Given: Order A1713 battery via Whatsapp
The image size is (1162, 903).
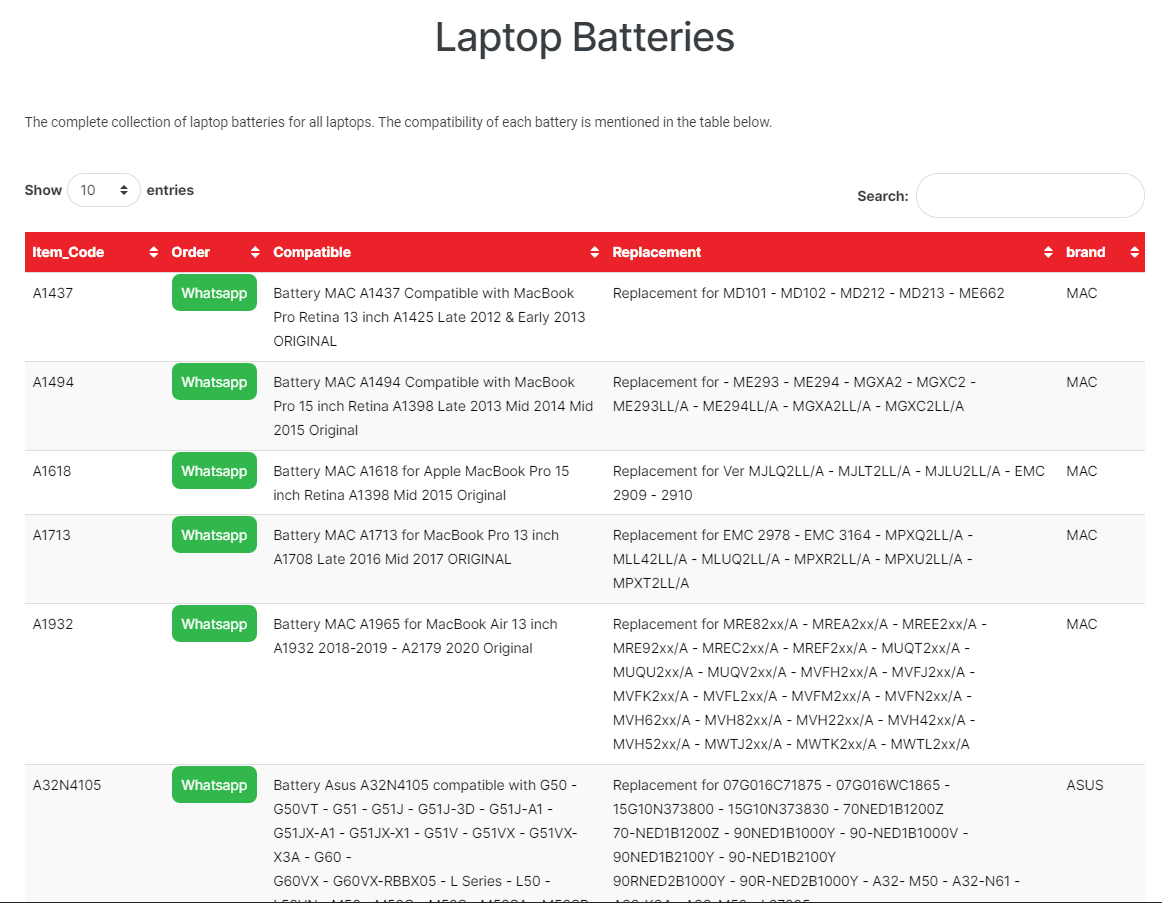Looking at the screenshot, I should tap(214, 535).
